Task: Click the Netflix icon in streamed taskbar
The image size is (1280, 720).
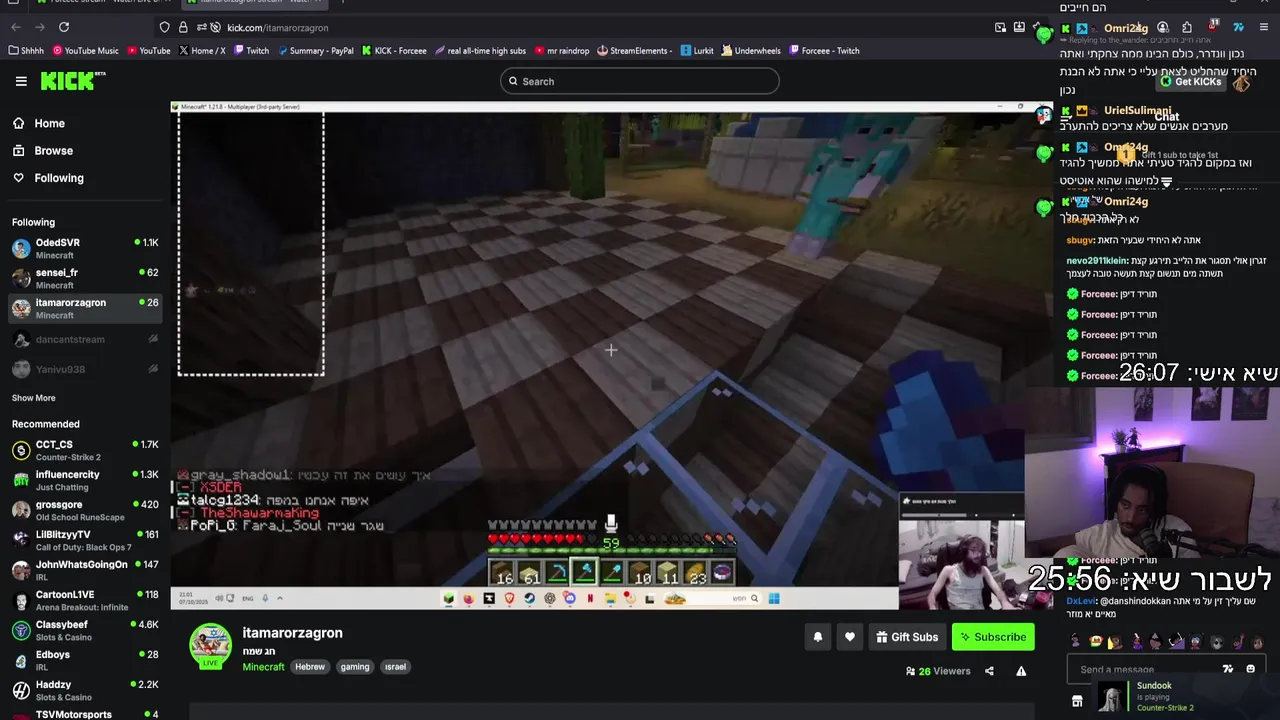Action: pyautogui.click(x=590, y=598)
